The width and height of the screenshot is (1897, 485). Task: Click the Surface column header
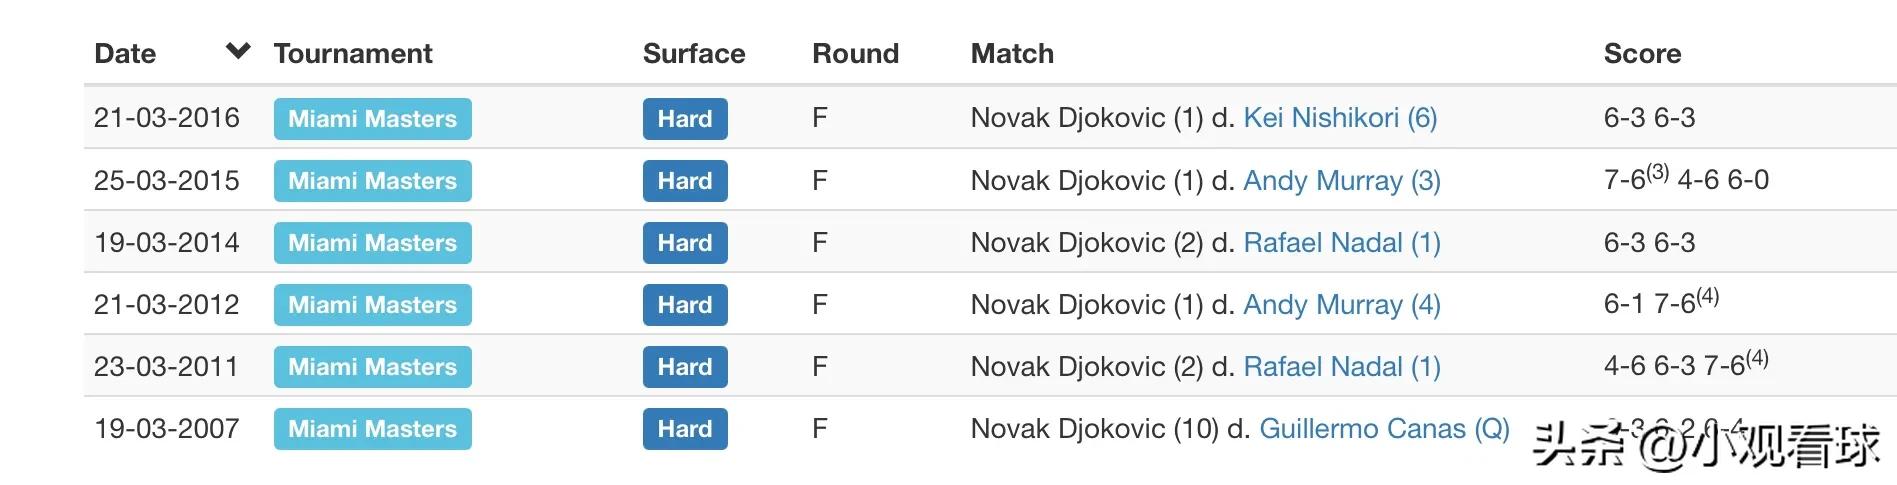tap(694, 54)
